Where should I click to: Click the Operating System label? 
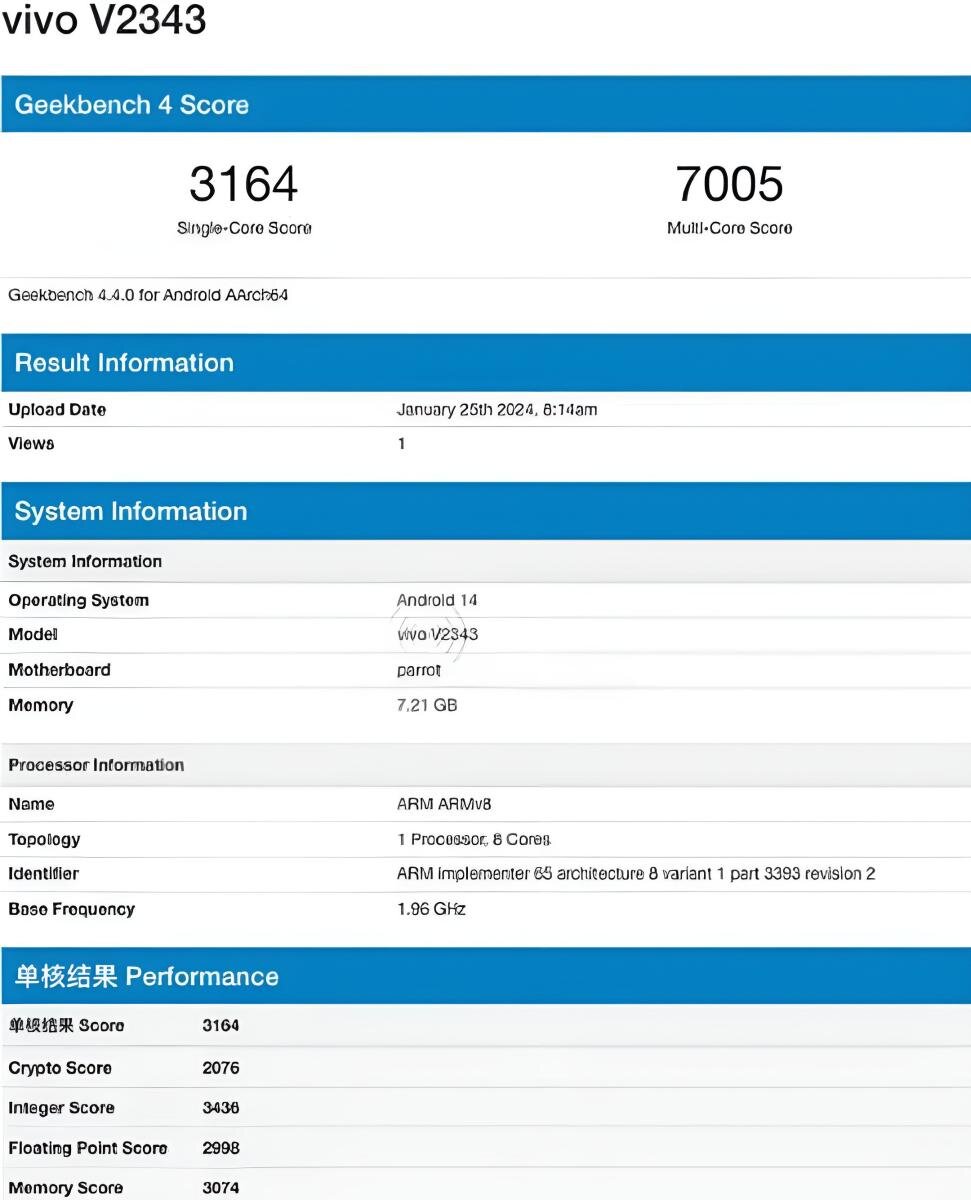pos(79,601)
